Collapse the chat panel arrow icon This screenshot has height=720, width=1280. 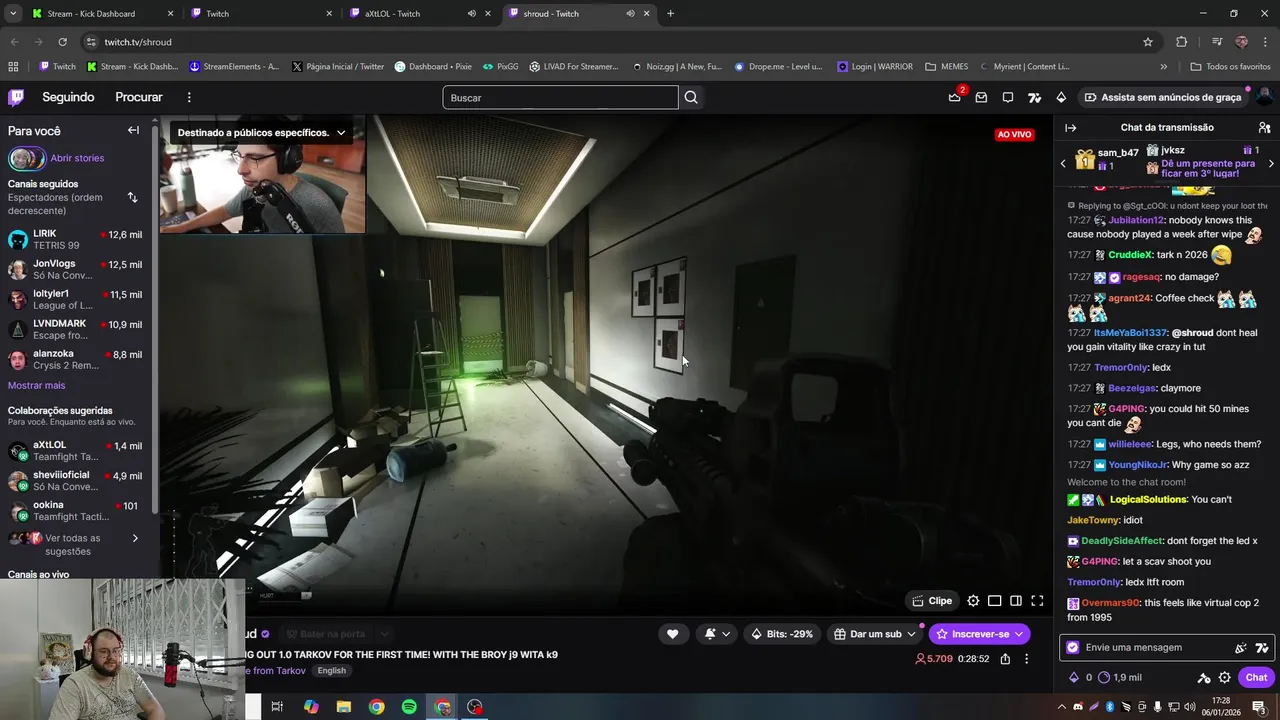click(x=1071, y=128)
